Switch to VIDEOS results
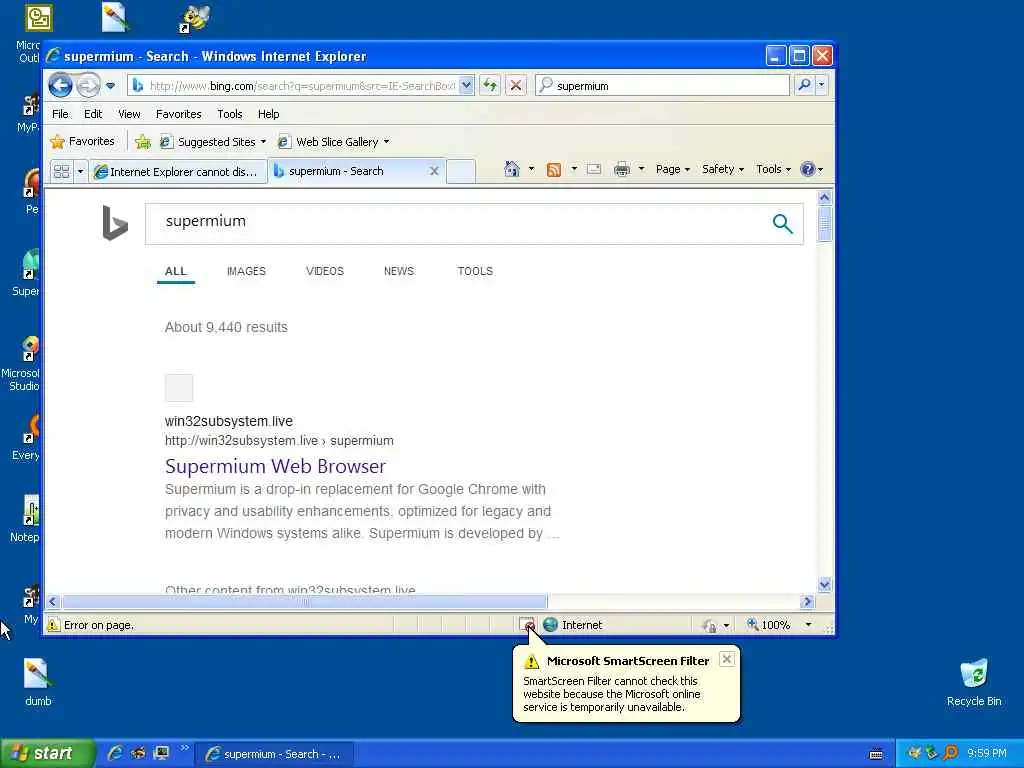1024x768 pixels. [325, 271]
